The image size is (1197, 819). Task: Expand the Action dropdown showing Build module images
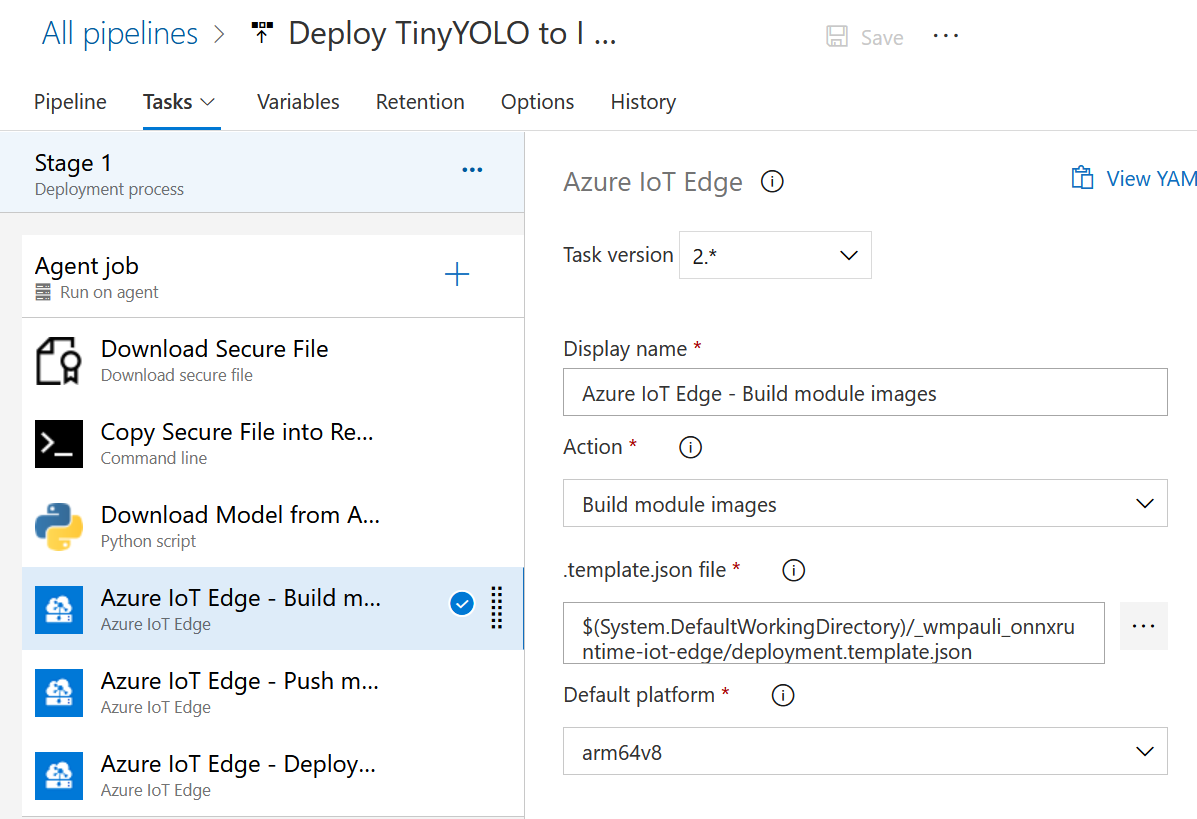click(x=865, y=504)
